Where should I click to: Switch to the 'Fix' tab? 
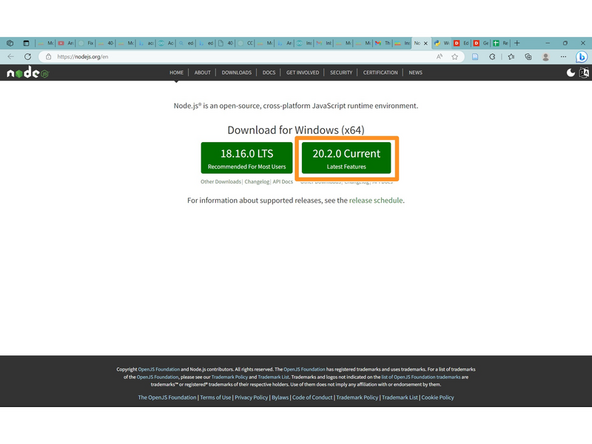[86, 43]
